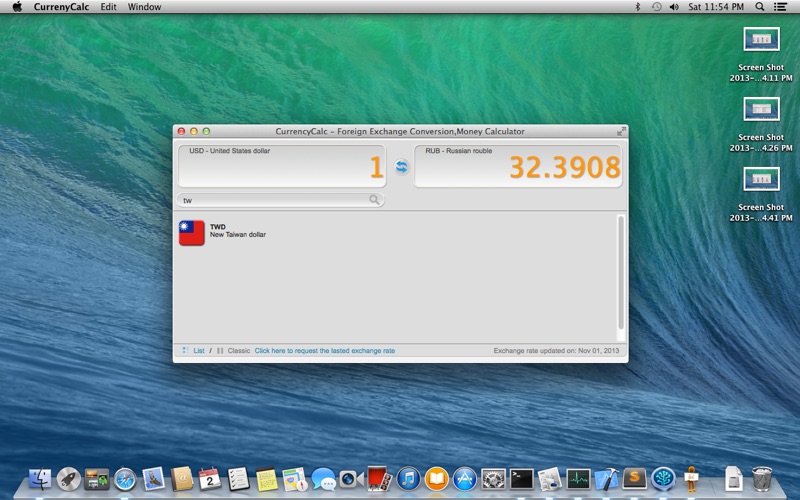The width and height of the screenshot is (800, 500).
Task: Click the Taiwan flag icon
Action: coord(192,233)
